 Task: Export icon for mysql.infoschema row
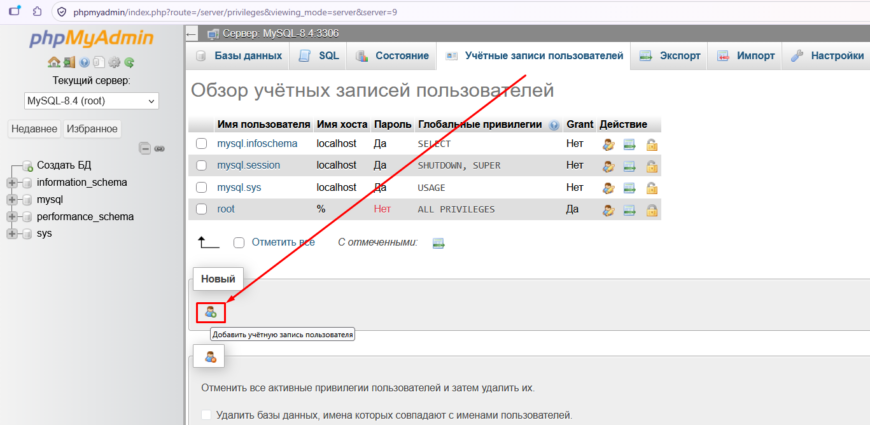pos(629,145)
